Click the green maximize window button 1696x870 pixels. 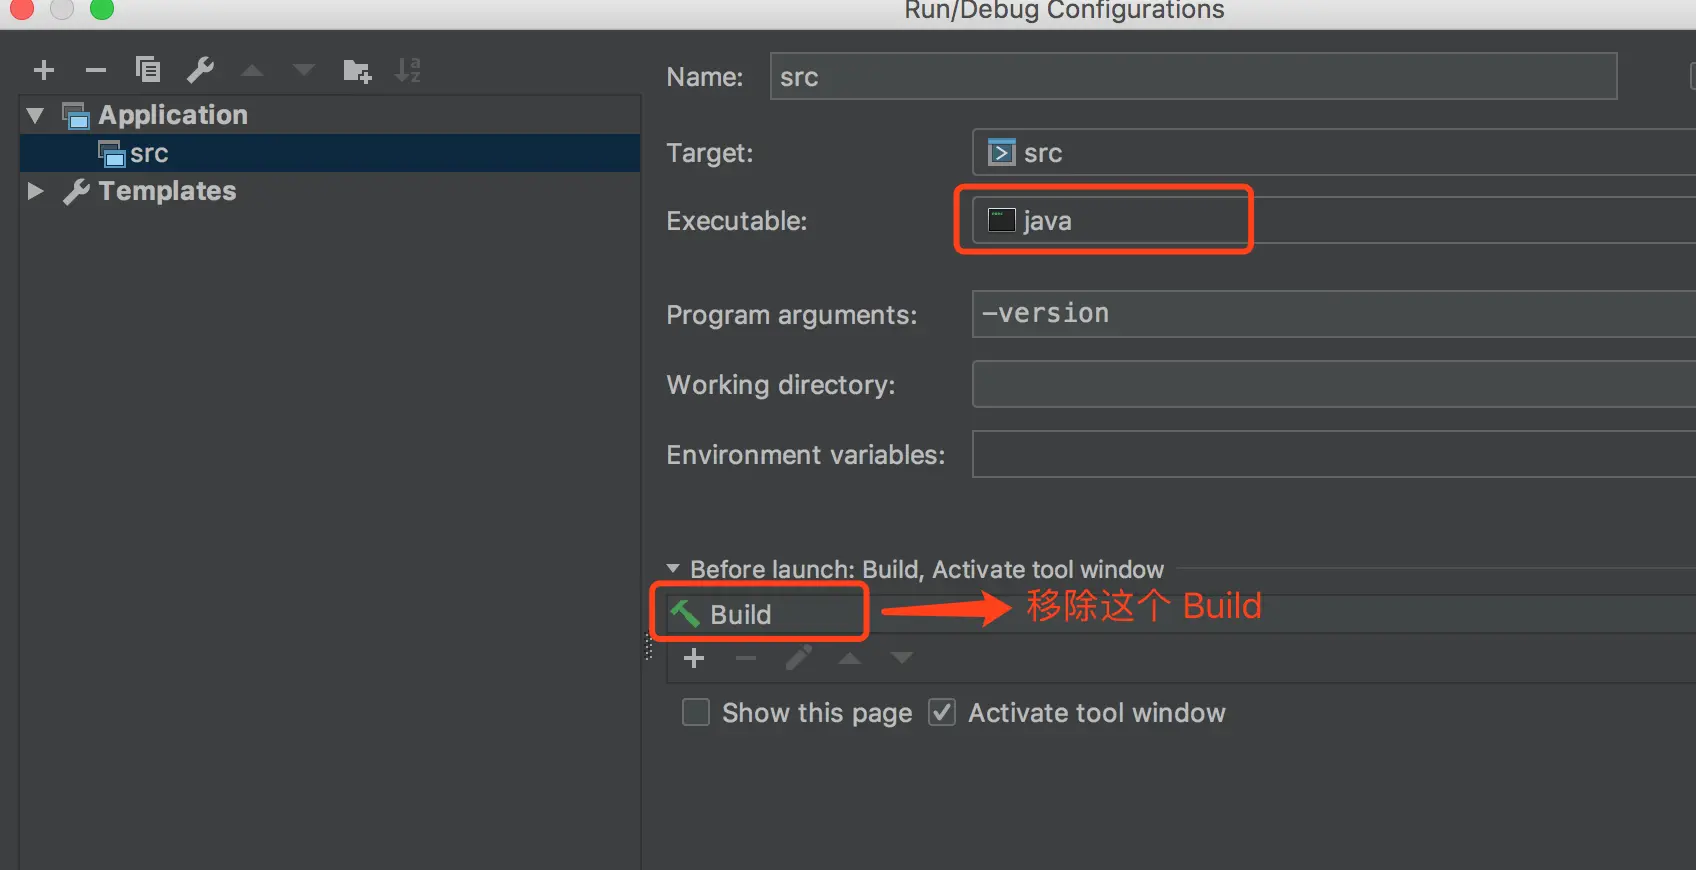click(x=102, y=9)
